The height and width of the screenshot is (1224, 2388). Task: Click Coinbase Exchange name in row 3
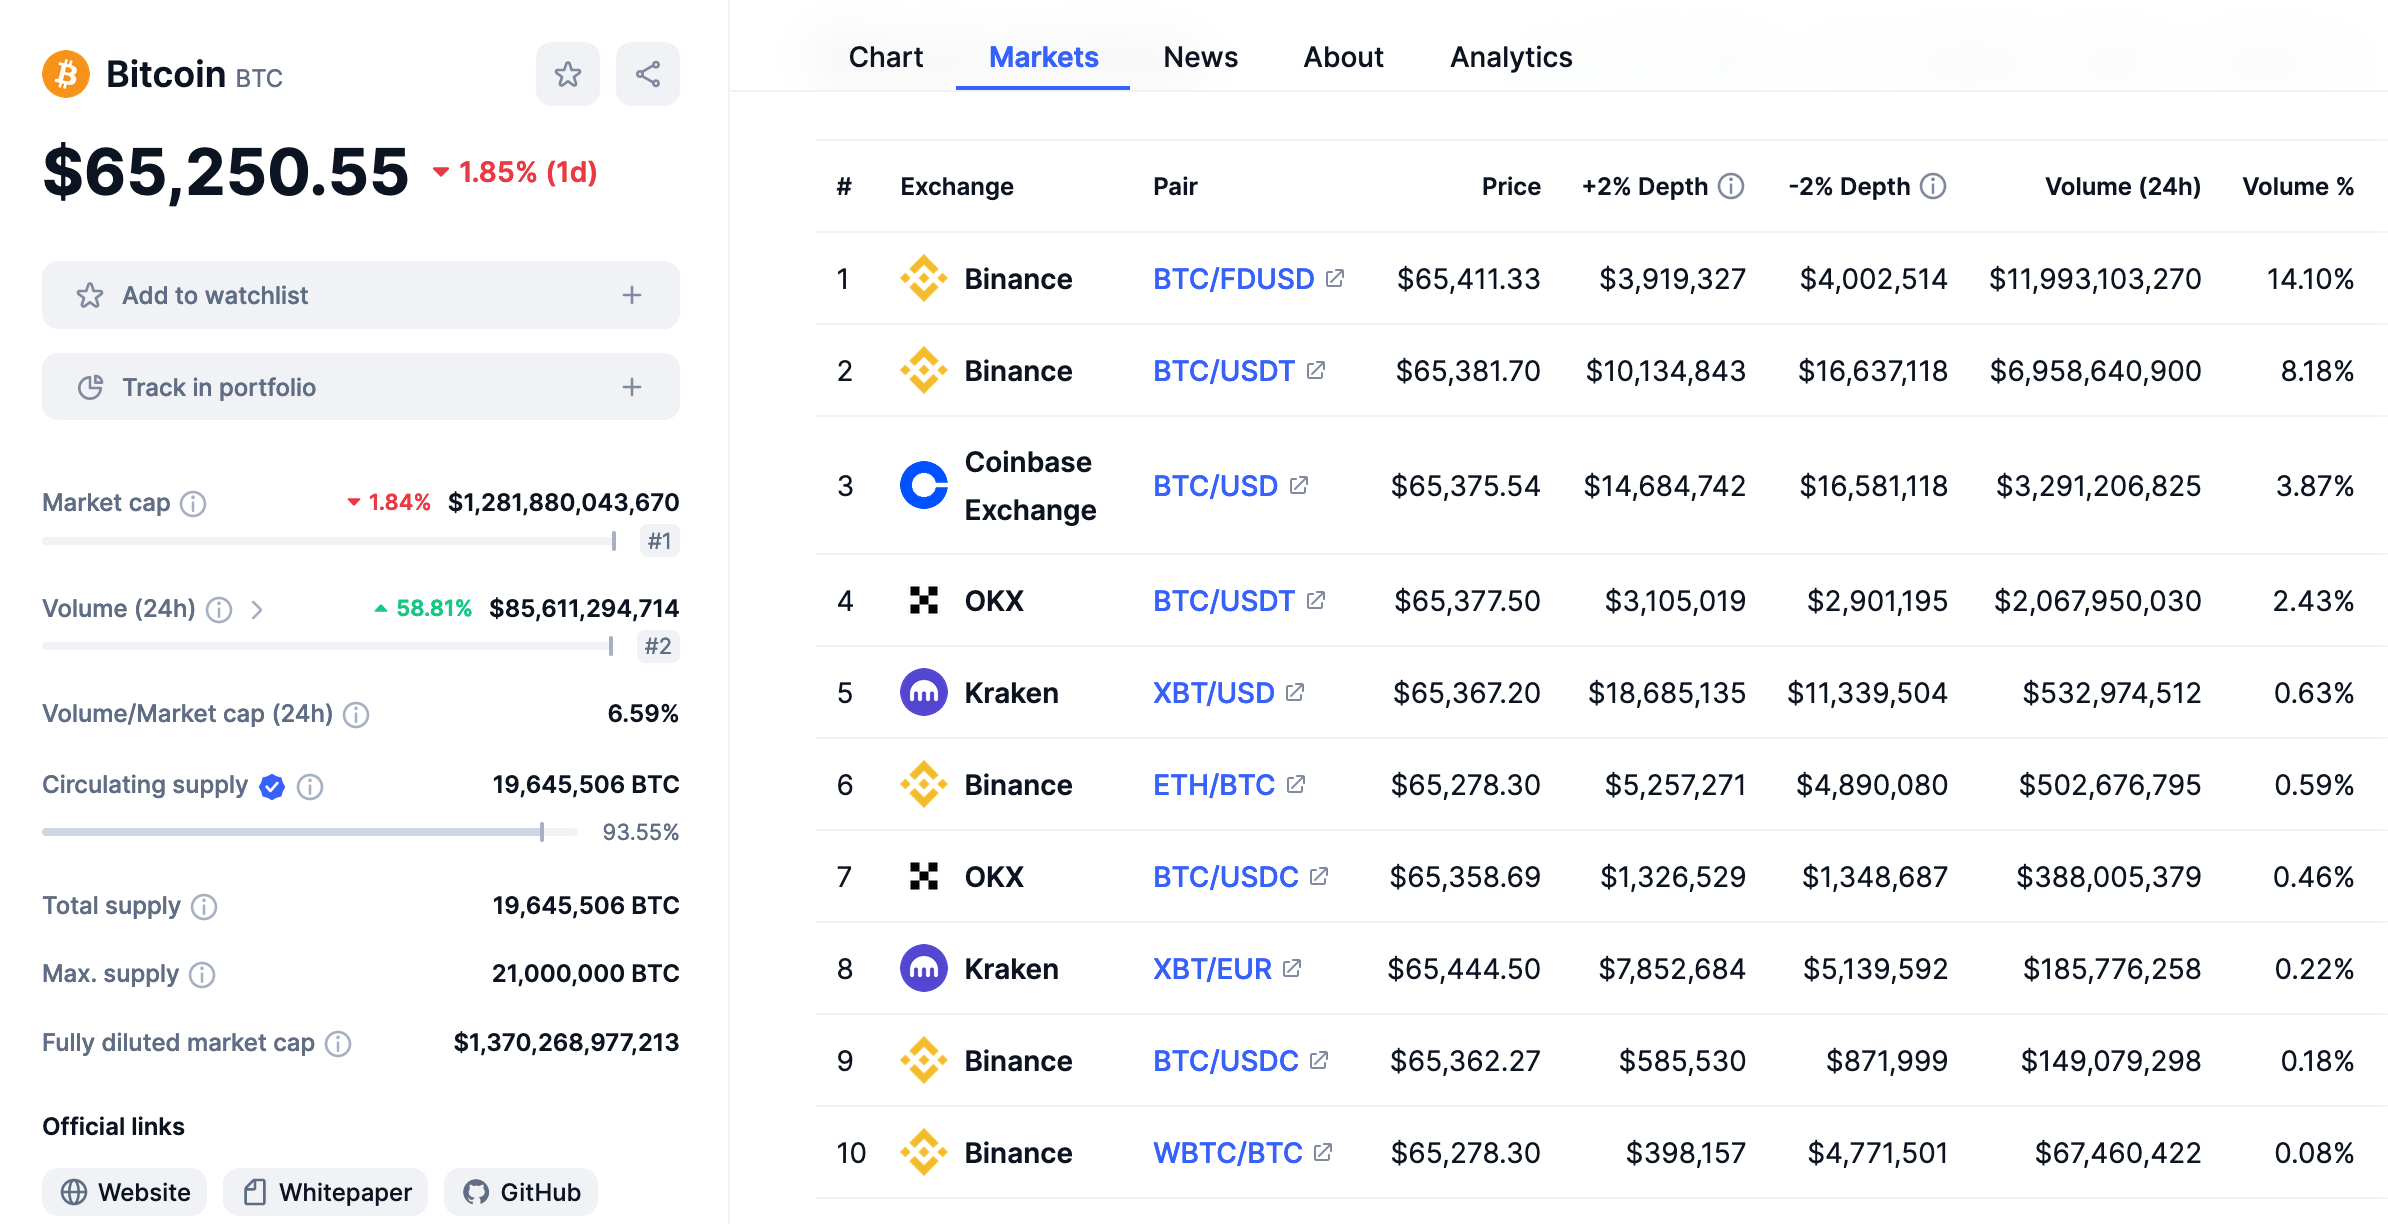[1030, 486]
